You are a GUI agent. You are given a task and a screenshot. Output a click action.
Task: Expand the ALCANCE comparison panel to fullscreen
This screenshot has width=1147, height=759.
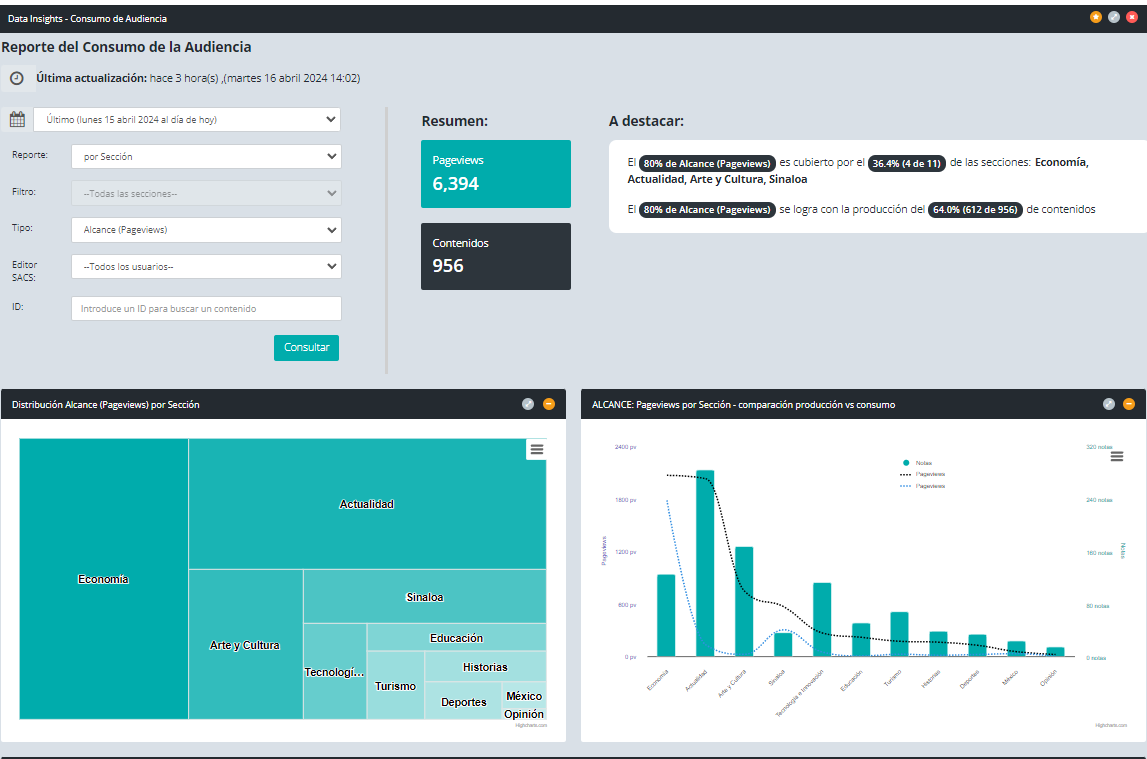pyautogui.click(x=1108, y=404)
